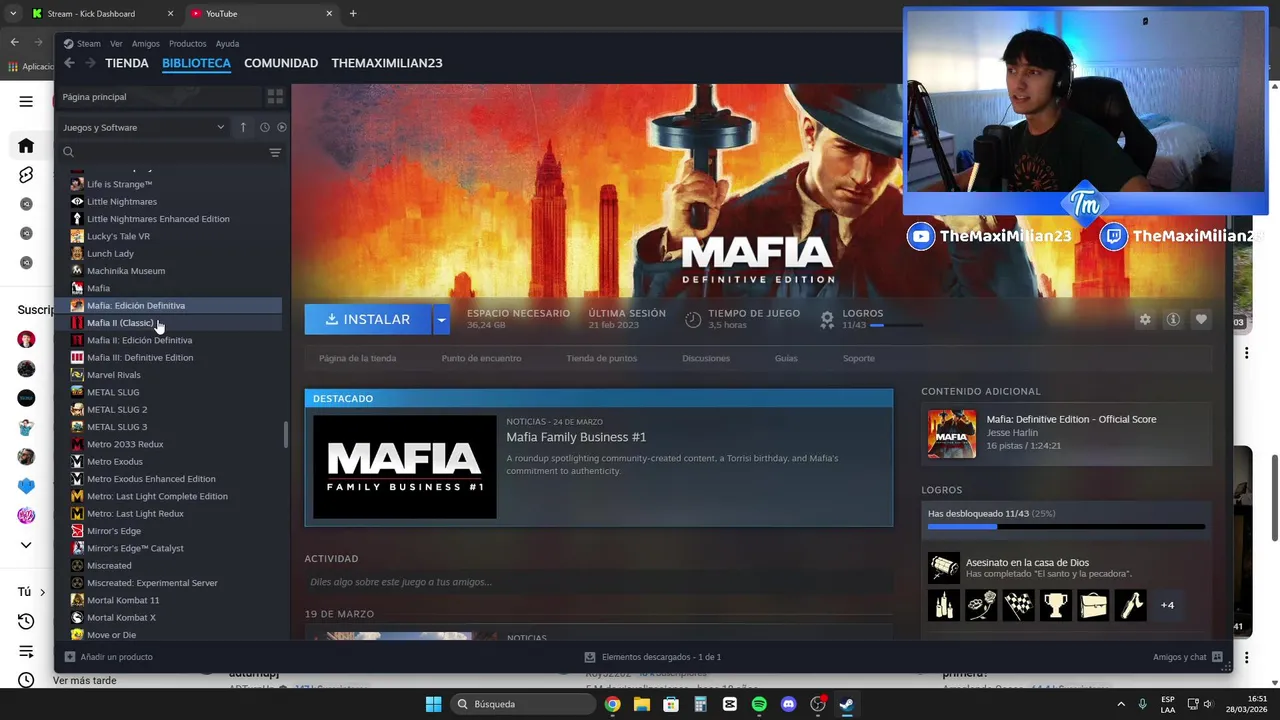Open the Chrome tab search dropdown arrow
1280x720 pixels.
click(x=13, y=14)
